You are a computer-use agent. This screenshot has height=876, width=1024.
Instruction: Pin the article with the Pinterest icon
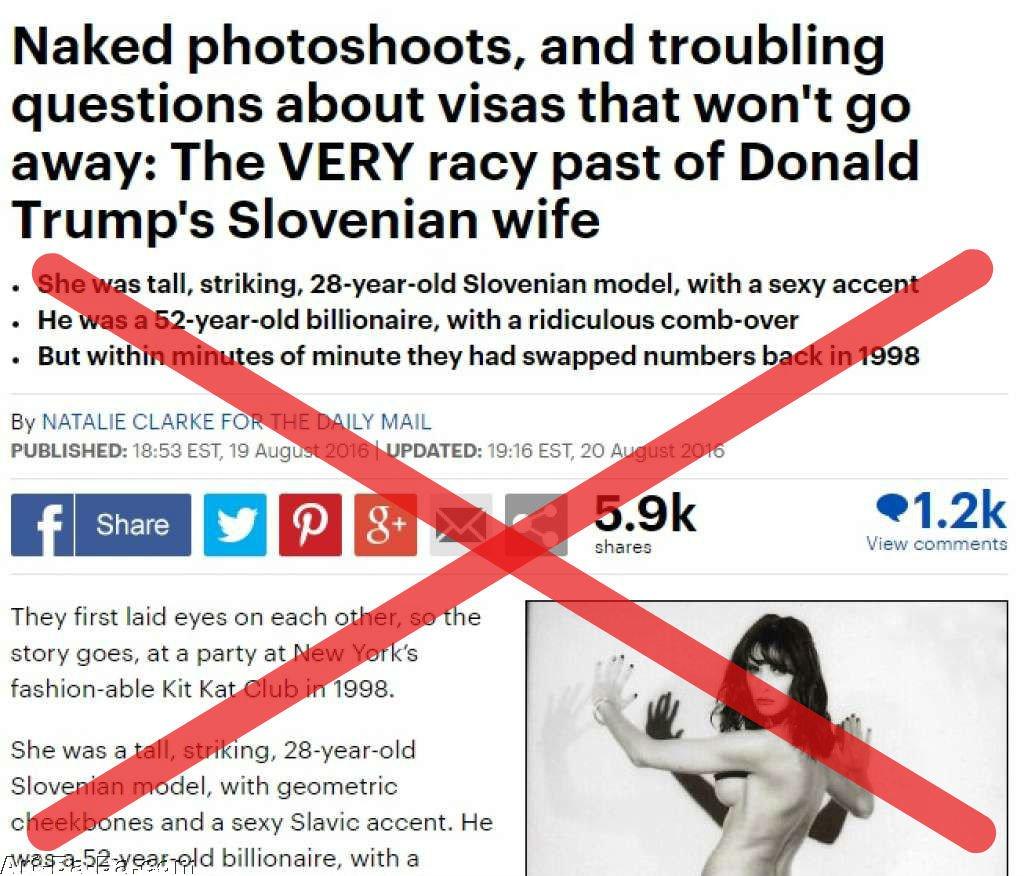[310, 525]
